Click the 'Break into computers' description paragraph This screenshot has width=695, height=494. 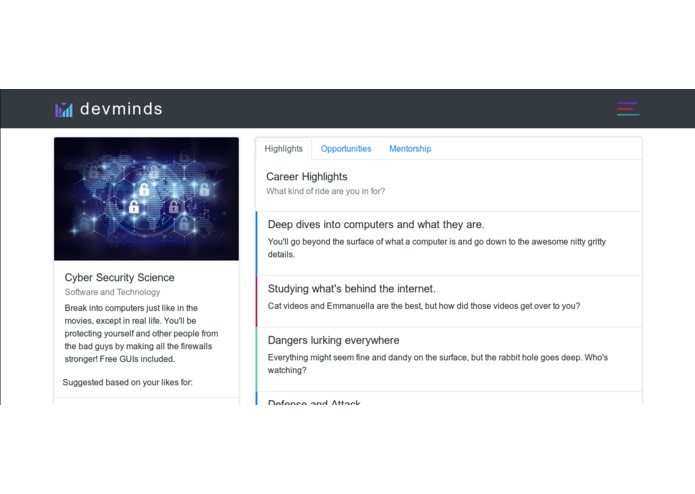point(141,333)
